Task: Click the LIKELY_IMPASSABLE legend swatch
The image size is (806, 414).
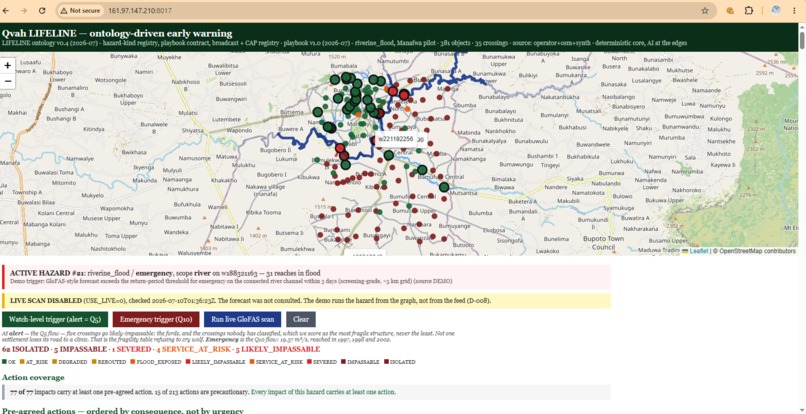Action: pos(188,362)
